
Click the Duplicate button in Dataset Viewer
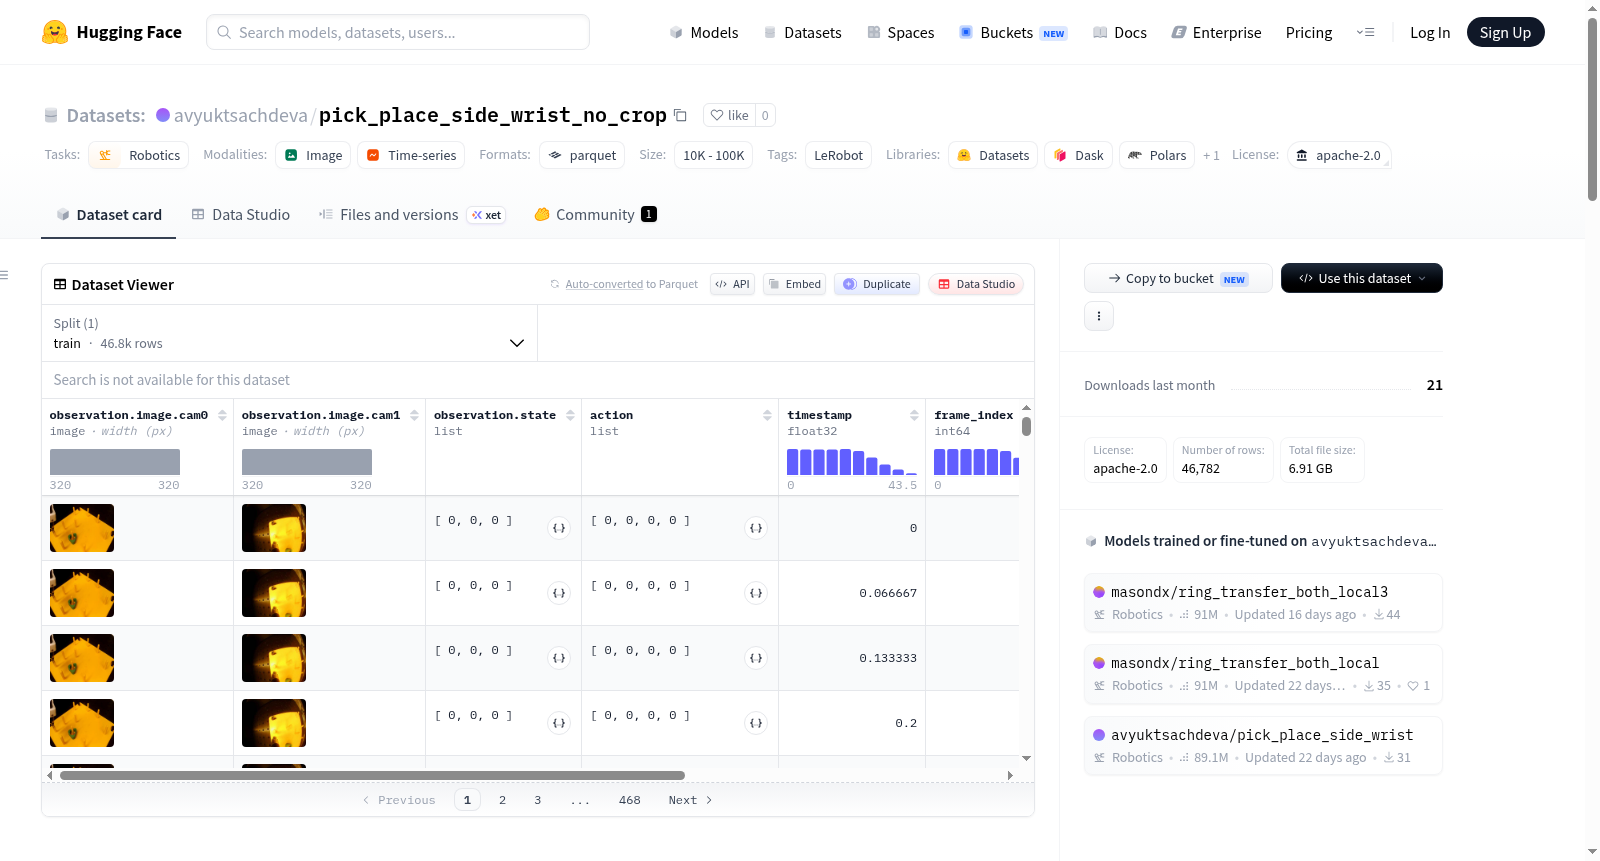(877, 284)
